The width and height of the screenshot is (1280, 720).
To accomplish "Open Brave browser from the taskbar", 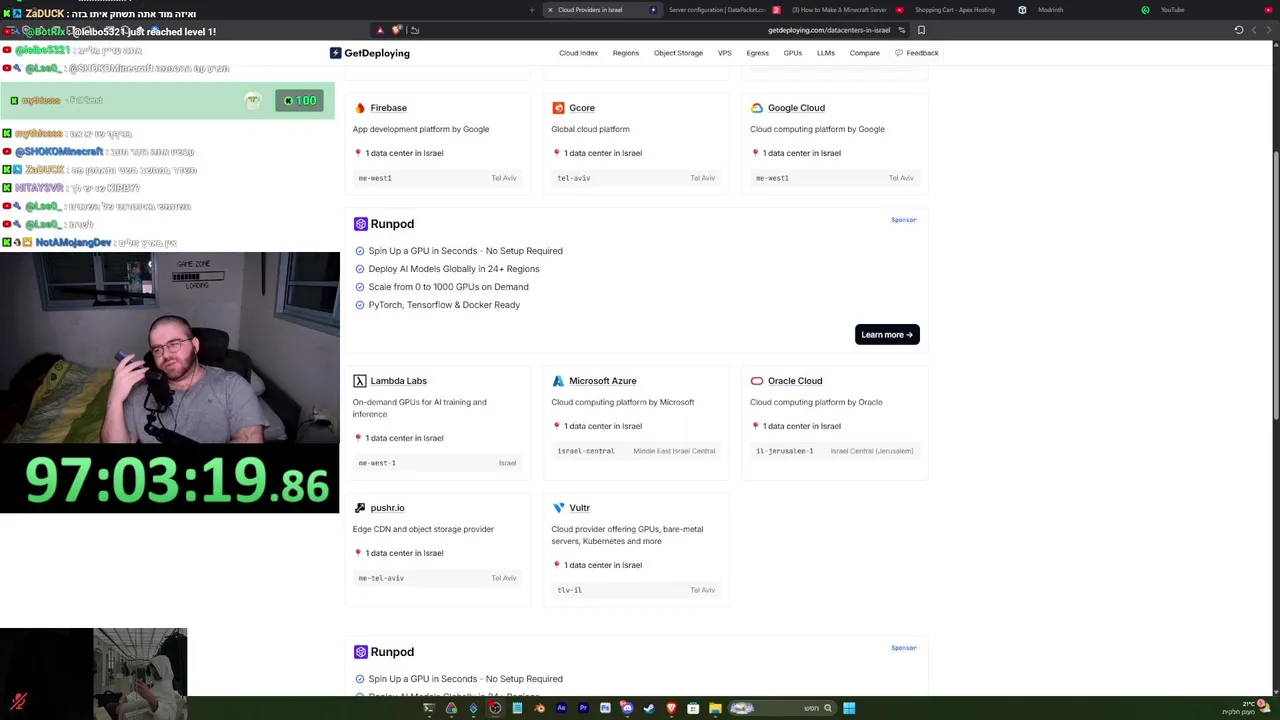I will point(671,708).
